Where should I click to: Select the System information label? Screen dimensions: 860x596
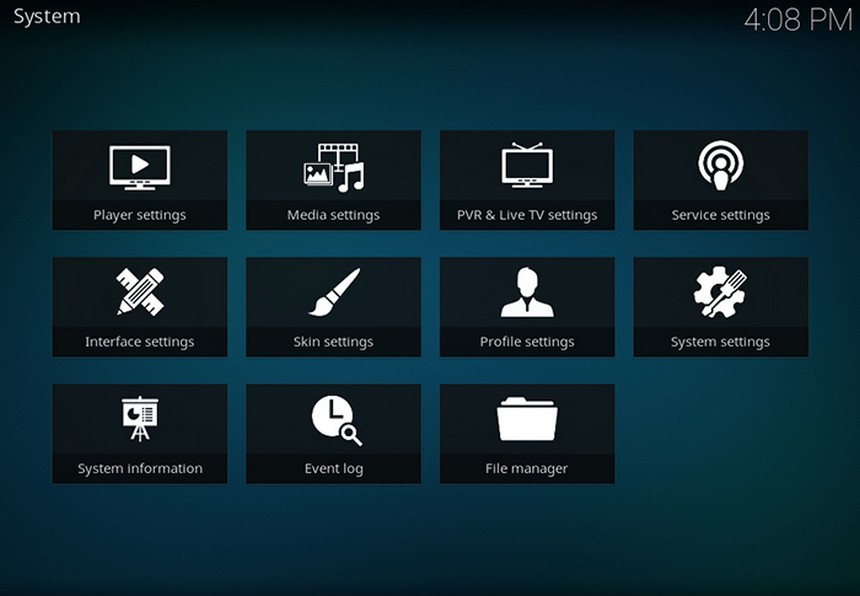coord(140,468)
